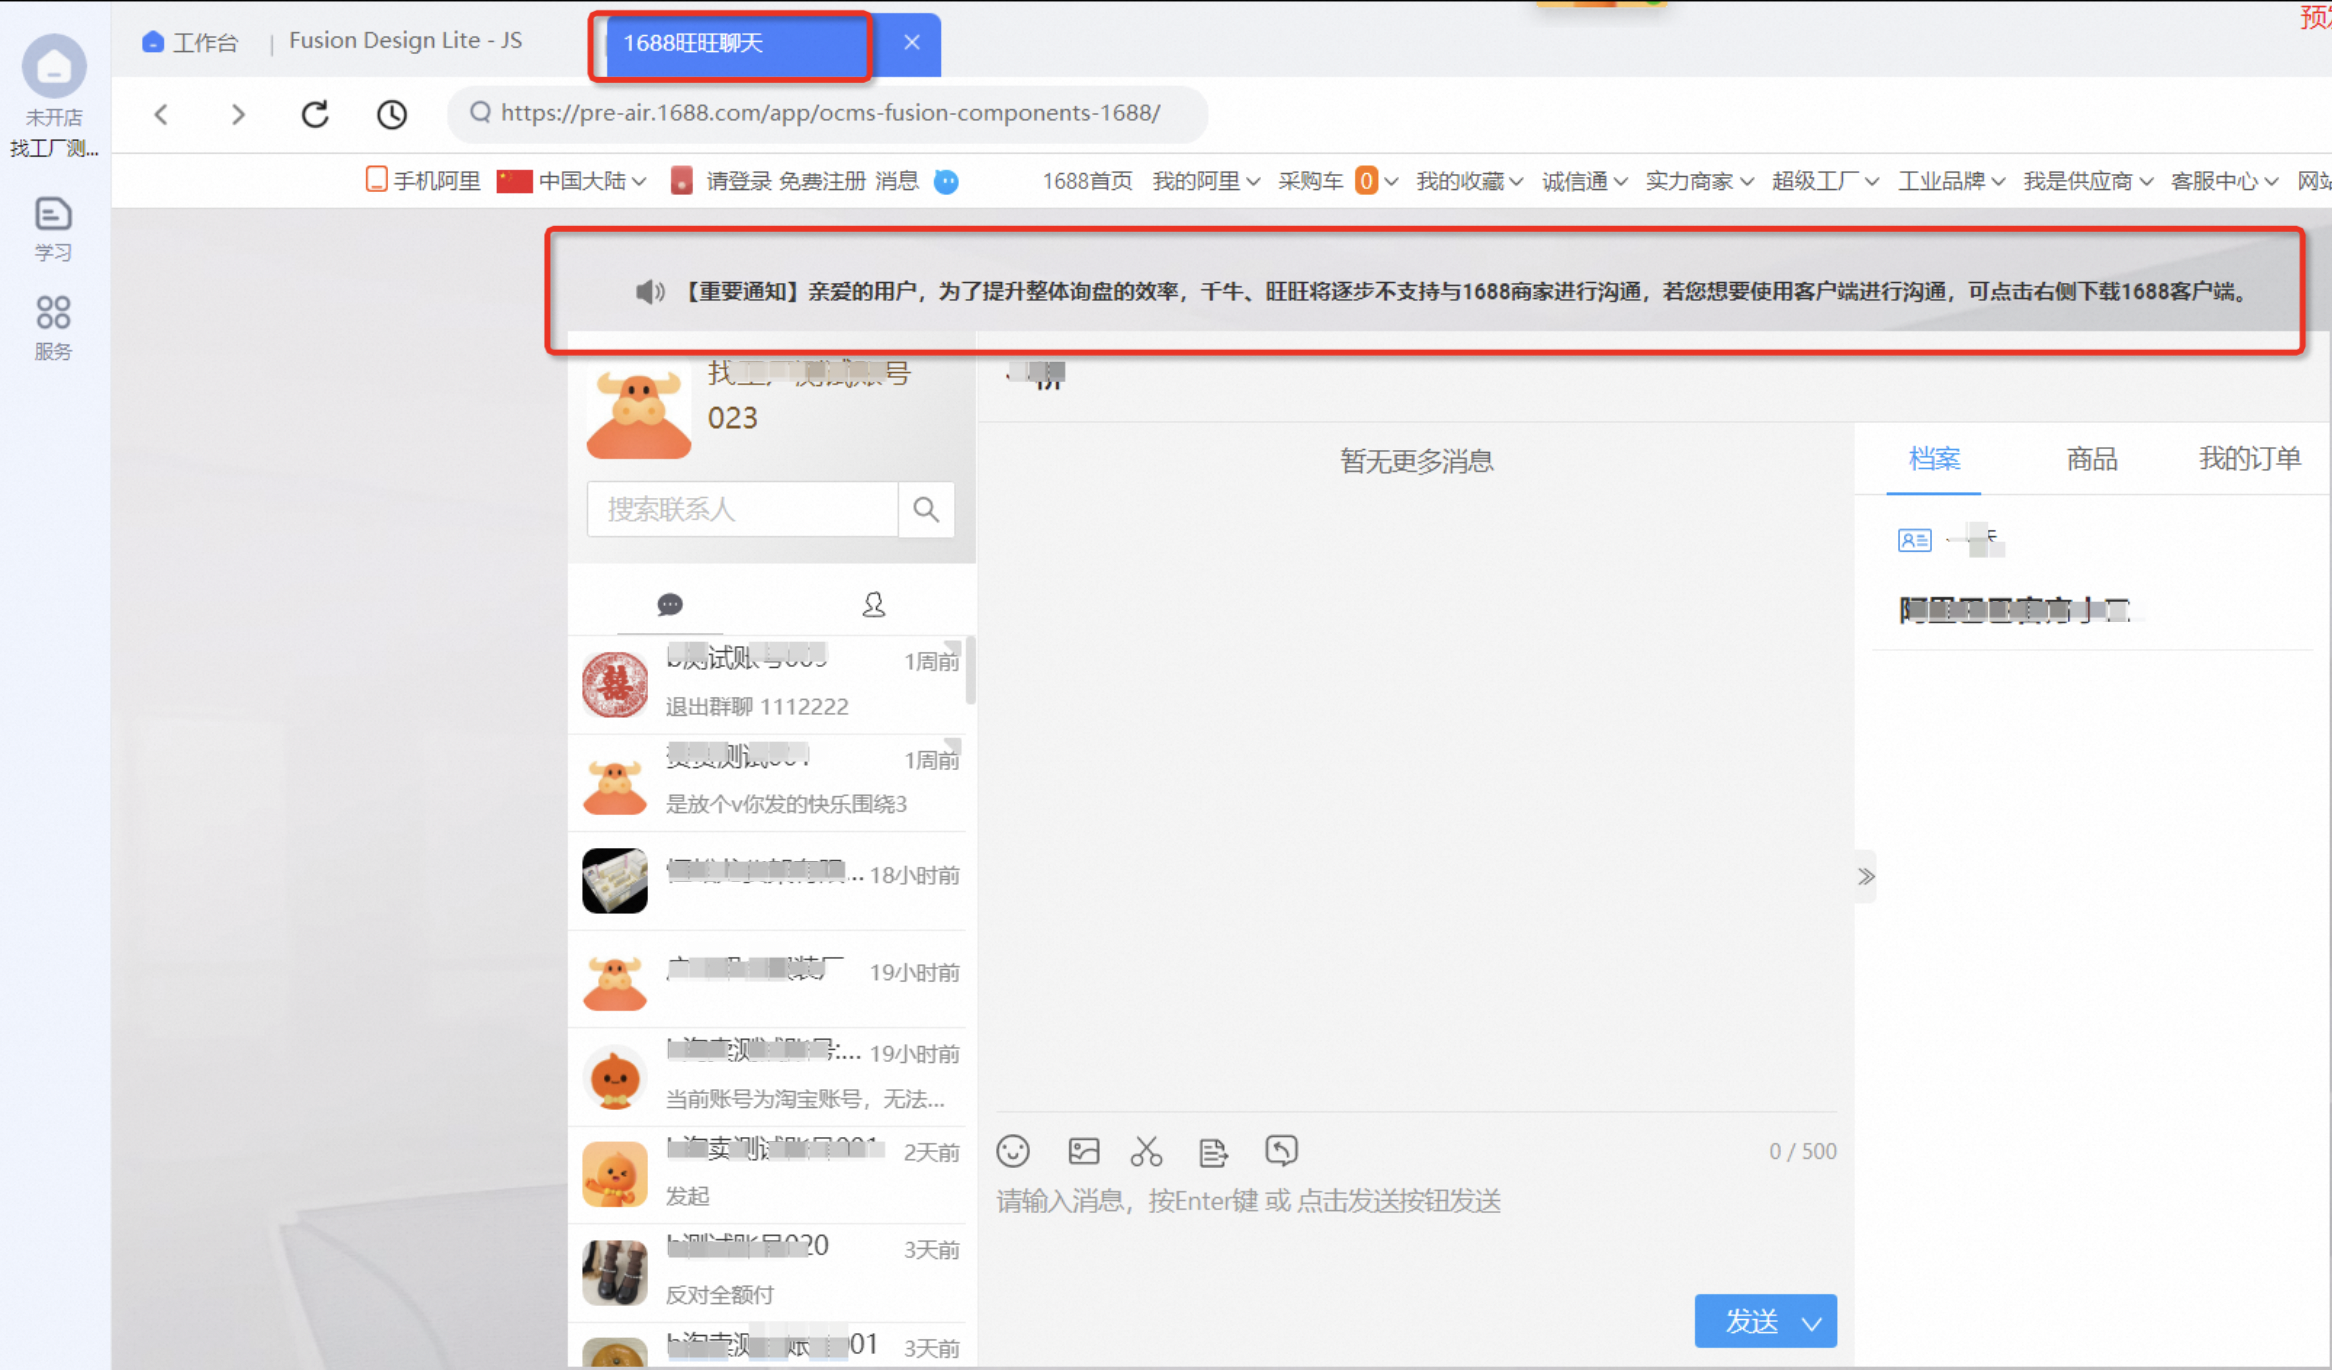Click the red stamp avatar conversation
The height and width of the screenshot is (1370, 2332).
tap(615, 685)
